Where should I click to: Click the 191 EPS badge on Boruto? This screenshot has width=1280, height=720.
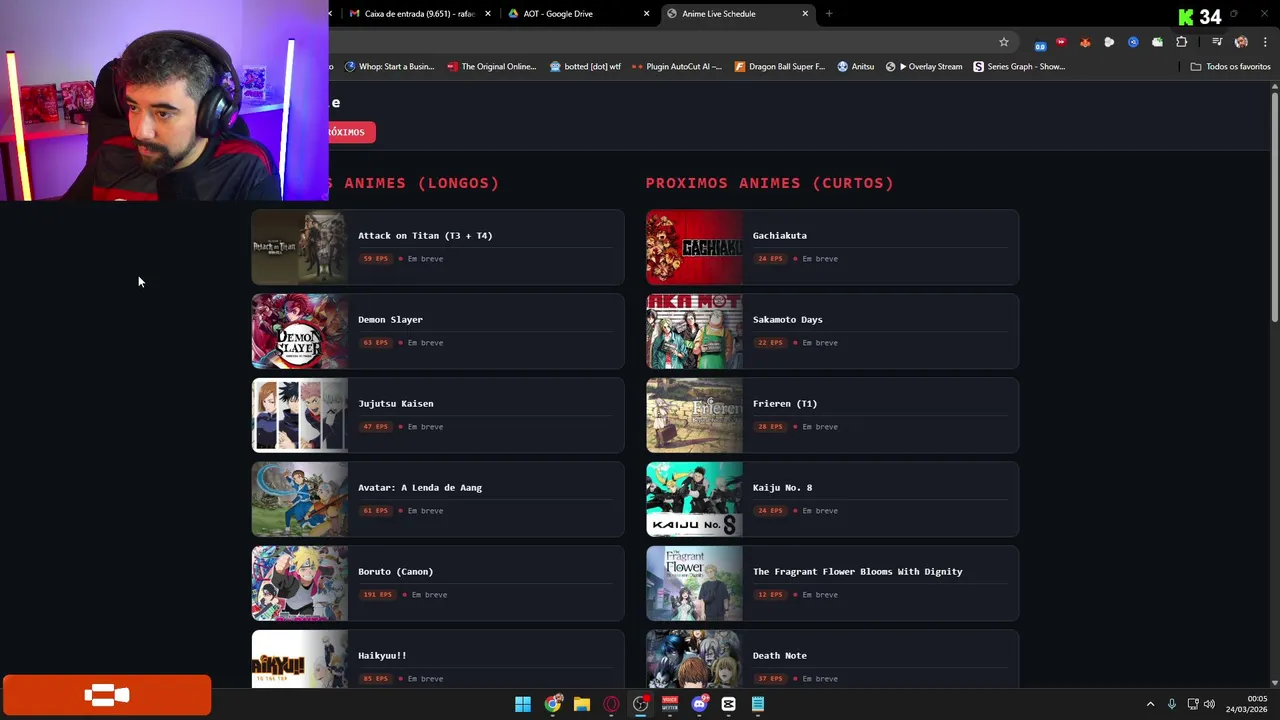[x=377, y=595]
